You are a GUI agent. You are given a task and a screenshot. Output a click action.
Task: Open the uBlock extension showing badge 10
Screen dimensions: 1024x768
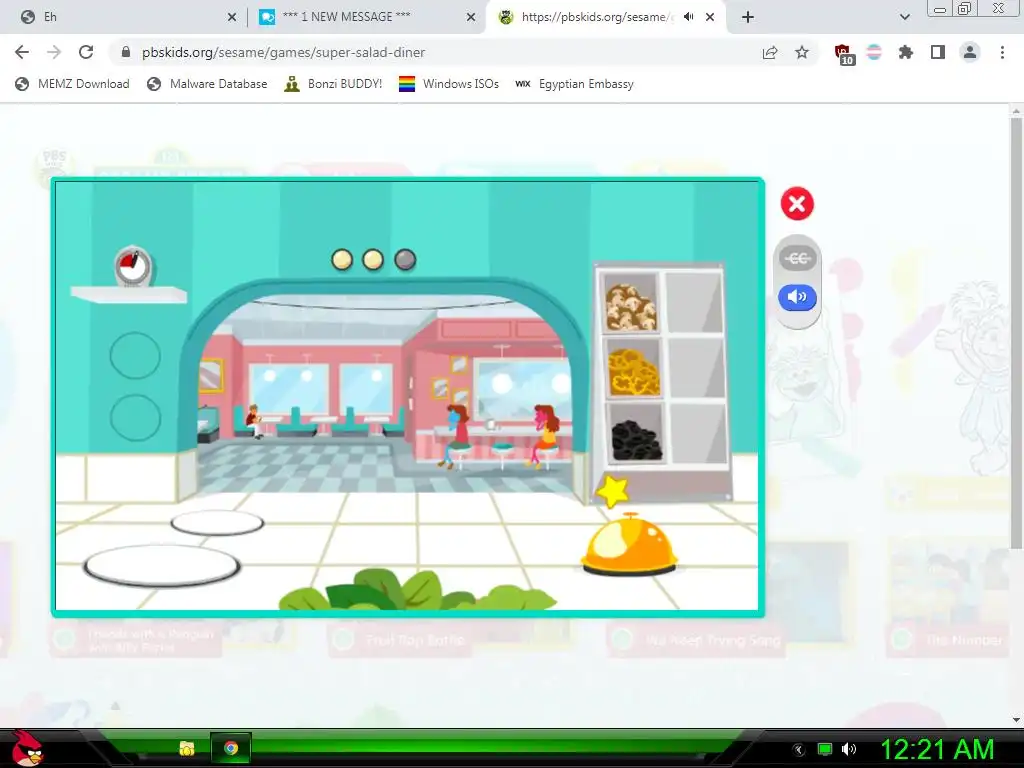(844, 54)
